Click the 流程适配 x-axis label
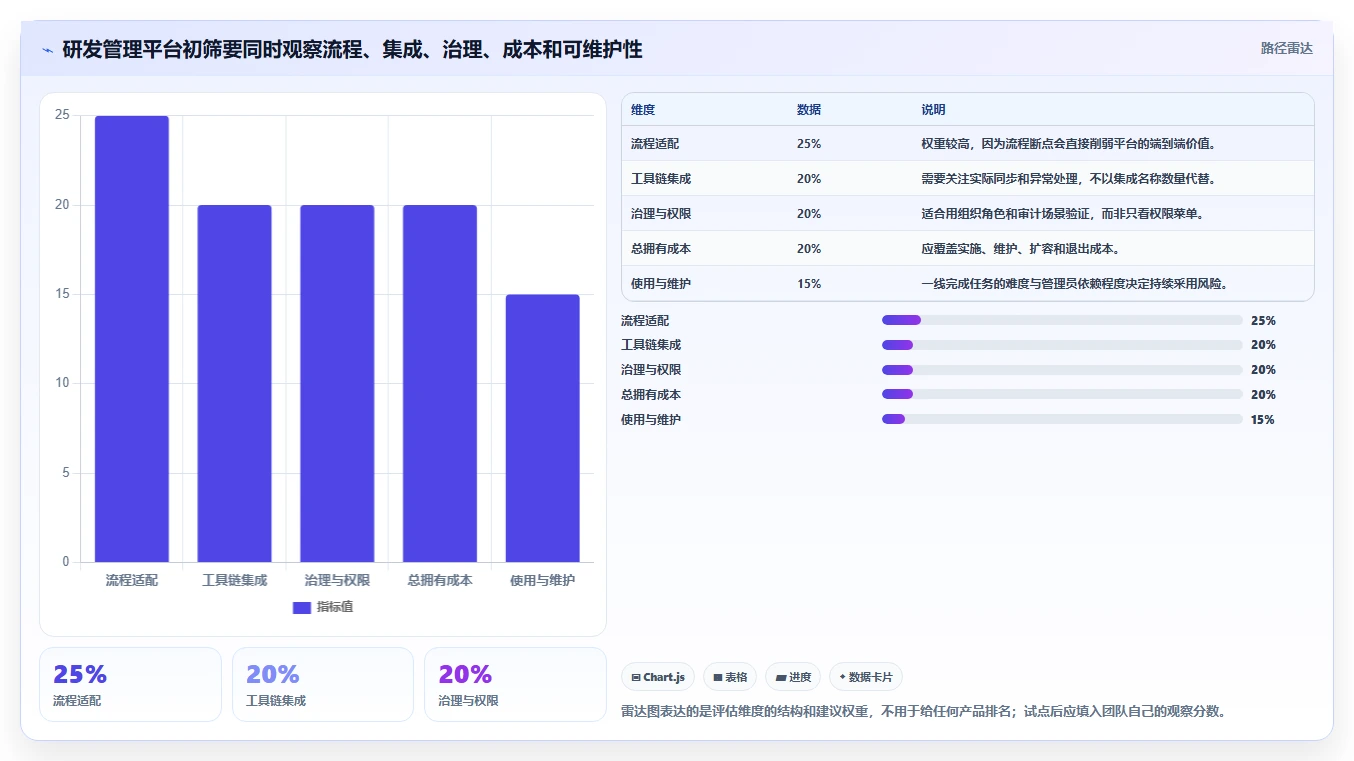Viewport: 1354px width, 761px height. pyautogui.click(x=132, y=580)
